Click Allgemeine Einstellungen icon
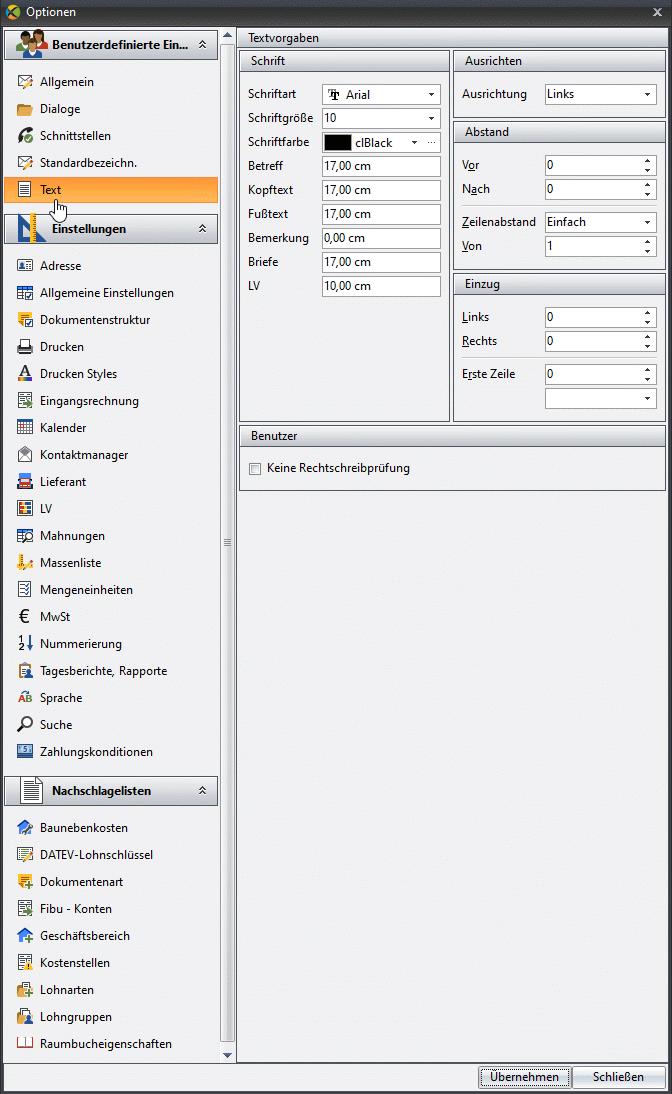Screen dimensions: 672x1094 click(25, 293)
